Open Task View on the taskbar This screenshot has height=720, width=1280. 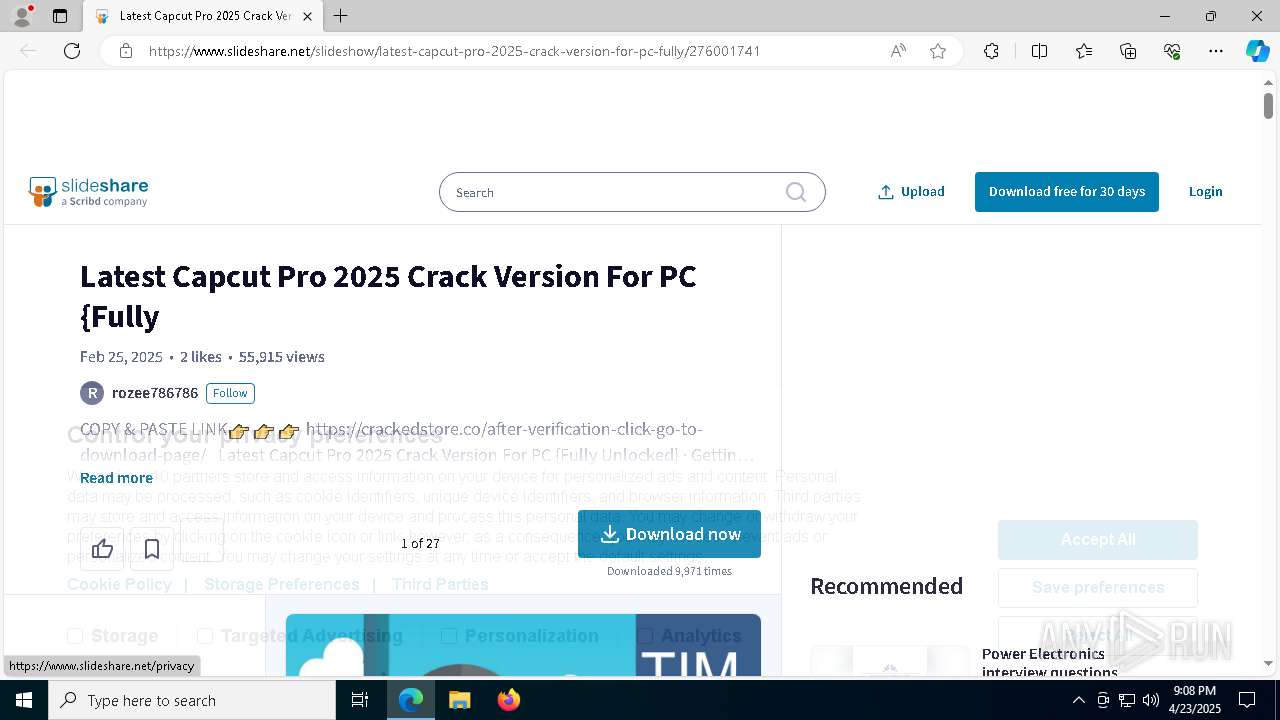tap(360, 700)
